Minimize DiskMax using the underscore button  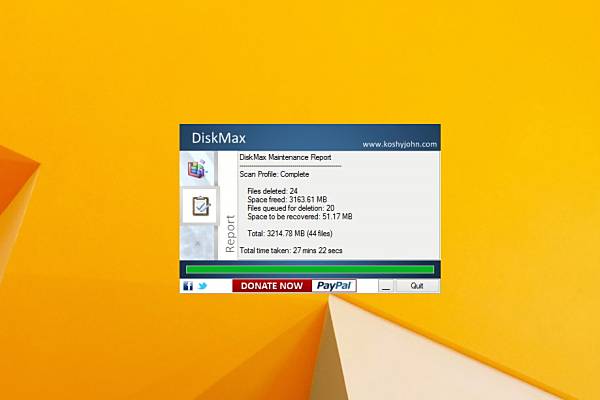pos(386,286)
